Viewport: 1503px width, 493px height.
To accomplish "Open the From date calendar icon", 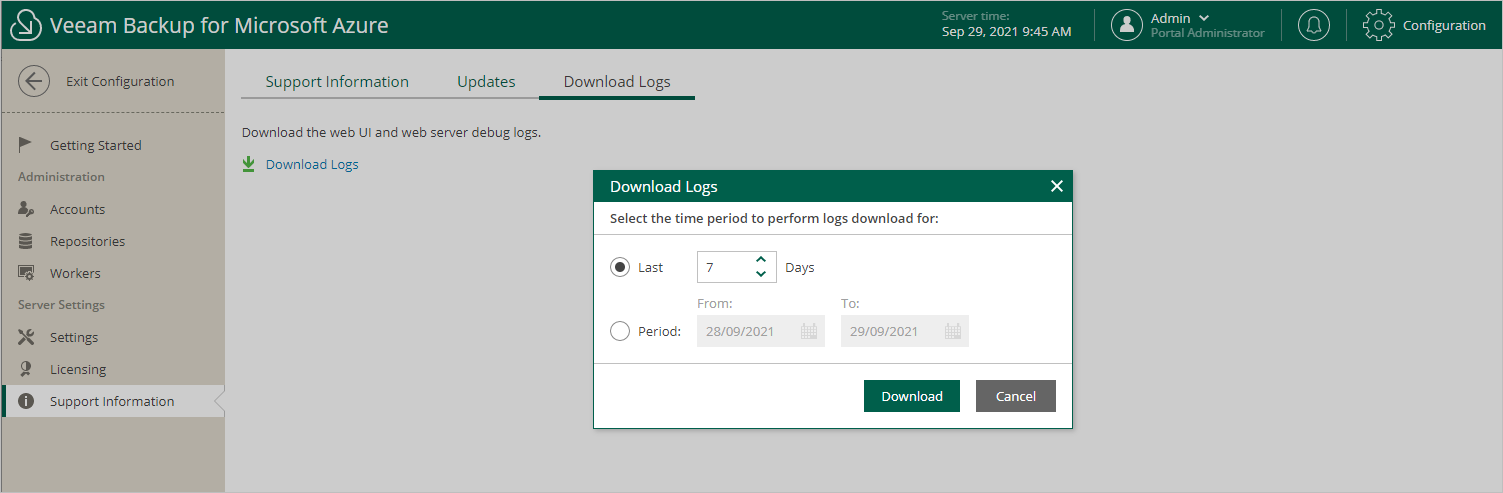I will [x=809, y=331].
